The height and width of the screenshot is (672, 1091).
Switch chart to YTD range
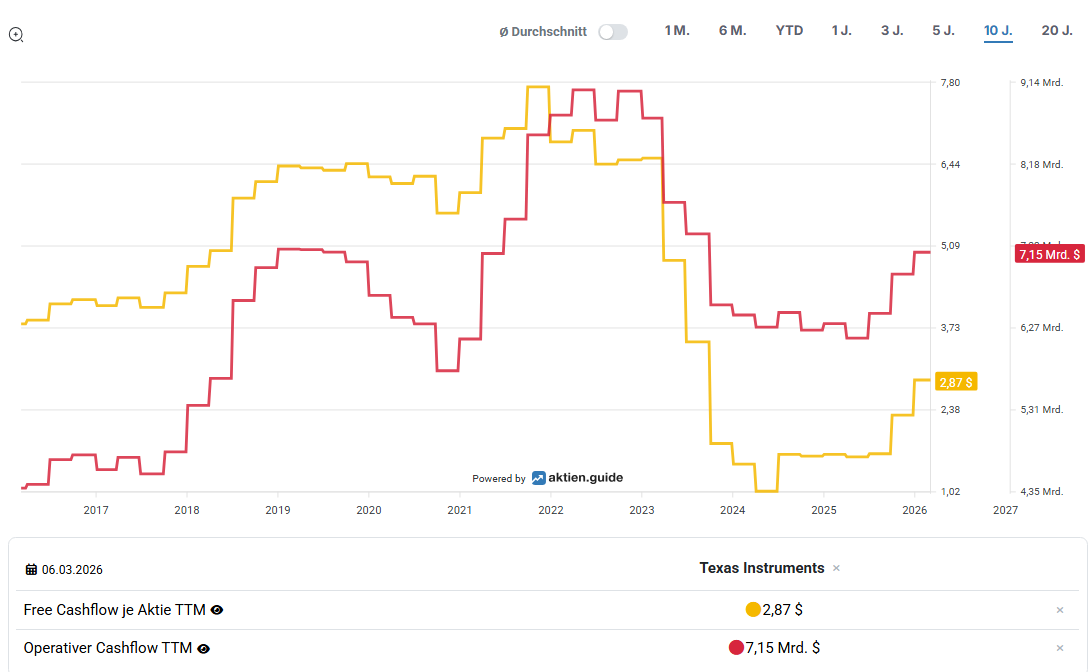coord(789,31)
